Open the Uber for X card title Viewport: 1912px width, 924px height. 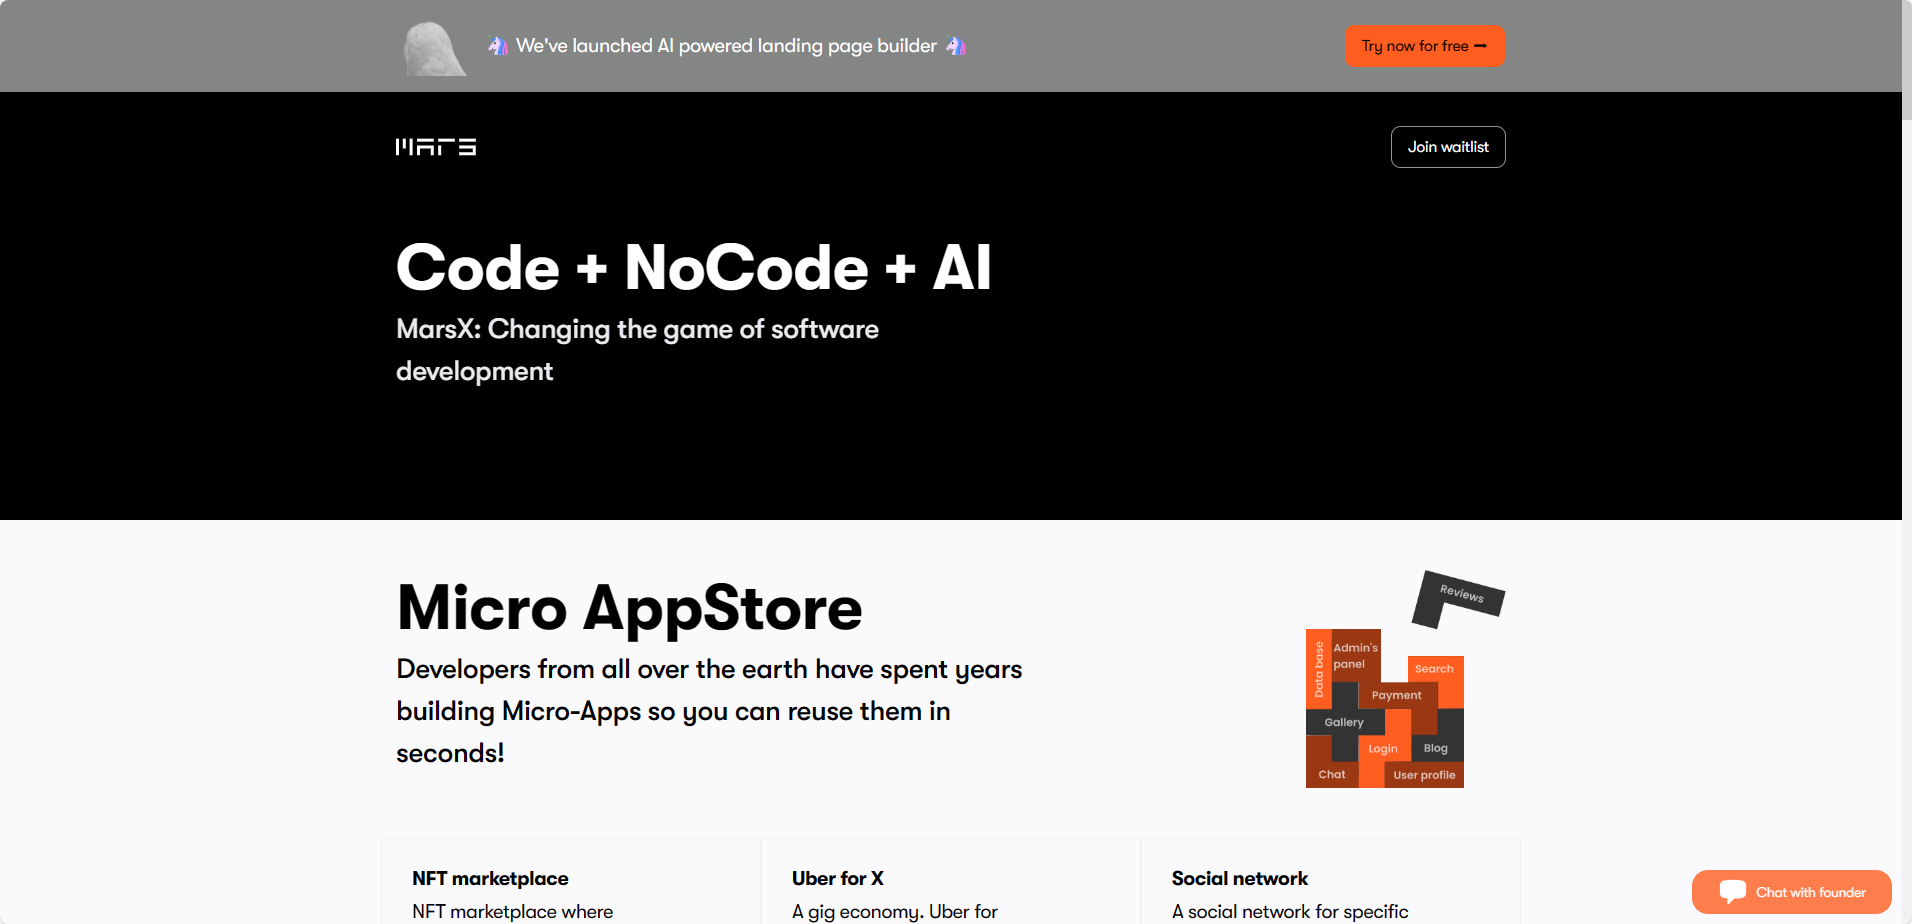(x=838, y=878)
